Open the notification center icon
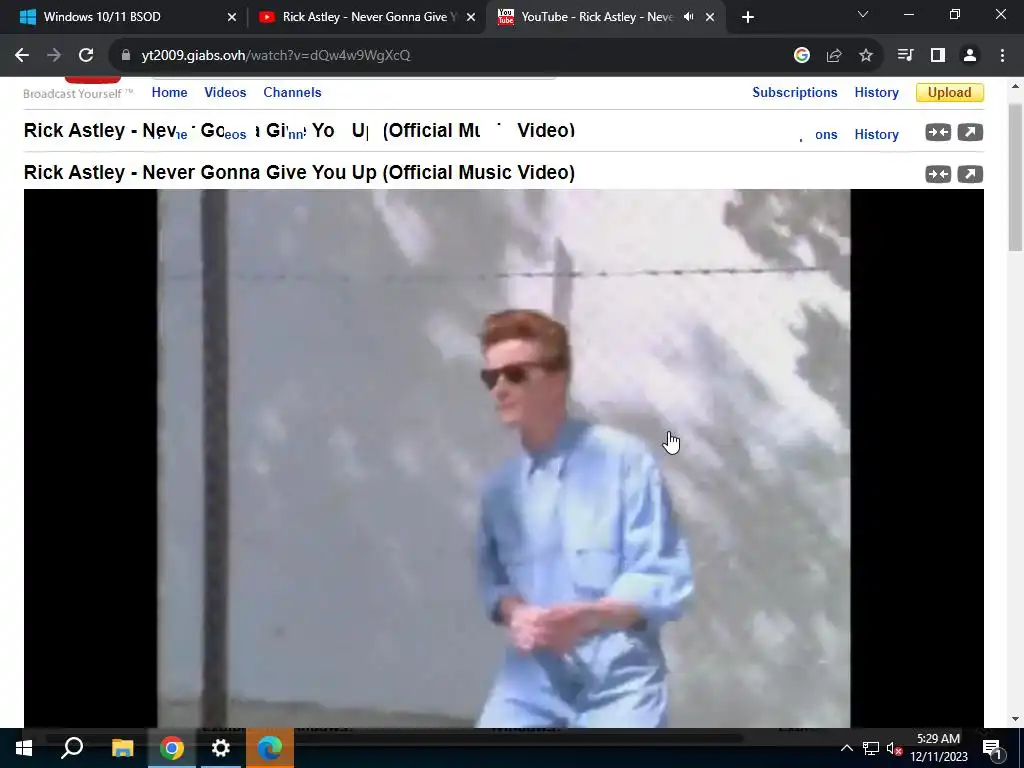This screenshot has width=1024, height=768. coord(992,748)
